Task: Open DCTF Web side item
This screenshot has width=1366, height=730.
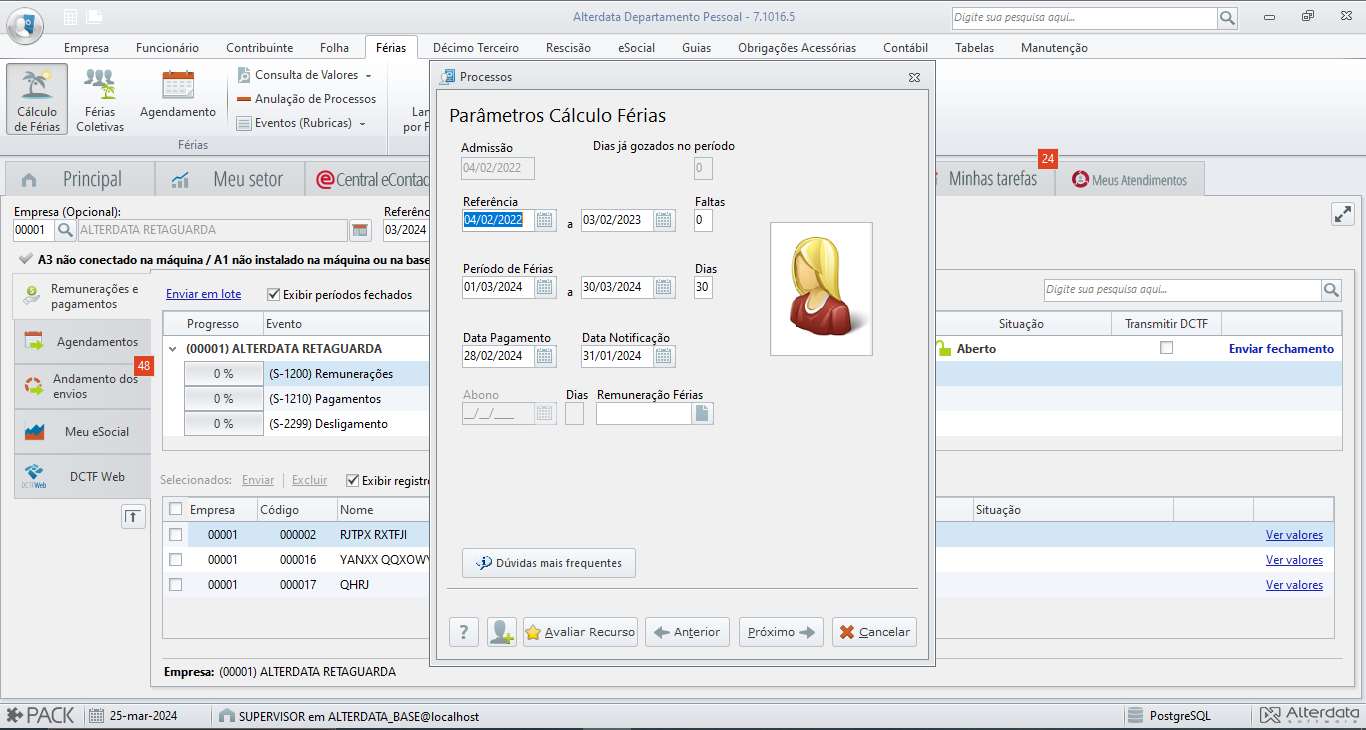Action: (82, 477)
